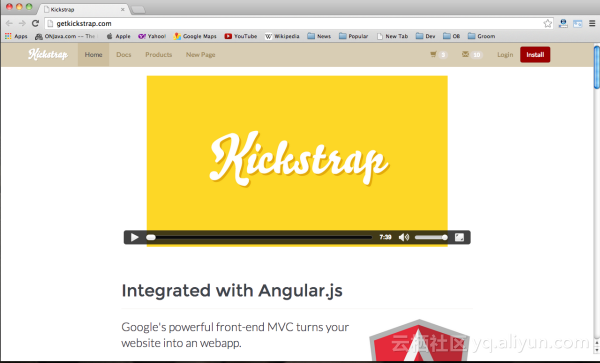Open Apps bookmark shortcut
600x363 pixels.
click(16, 36)
